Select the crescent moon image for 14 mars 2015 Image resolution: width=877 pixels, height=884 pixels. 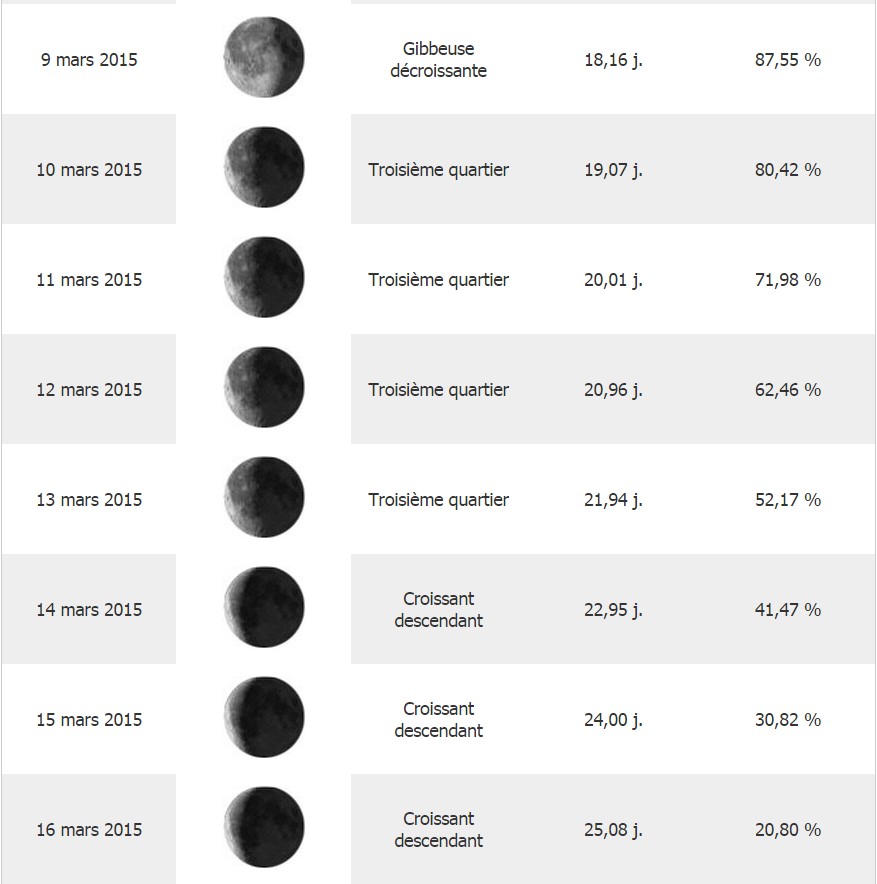click(x=264, y=608)
